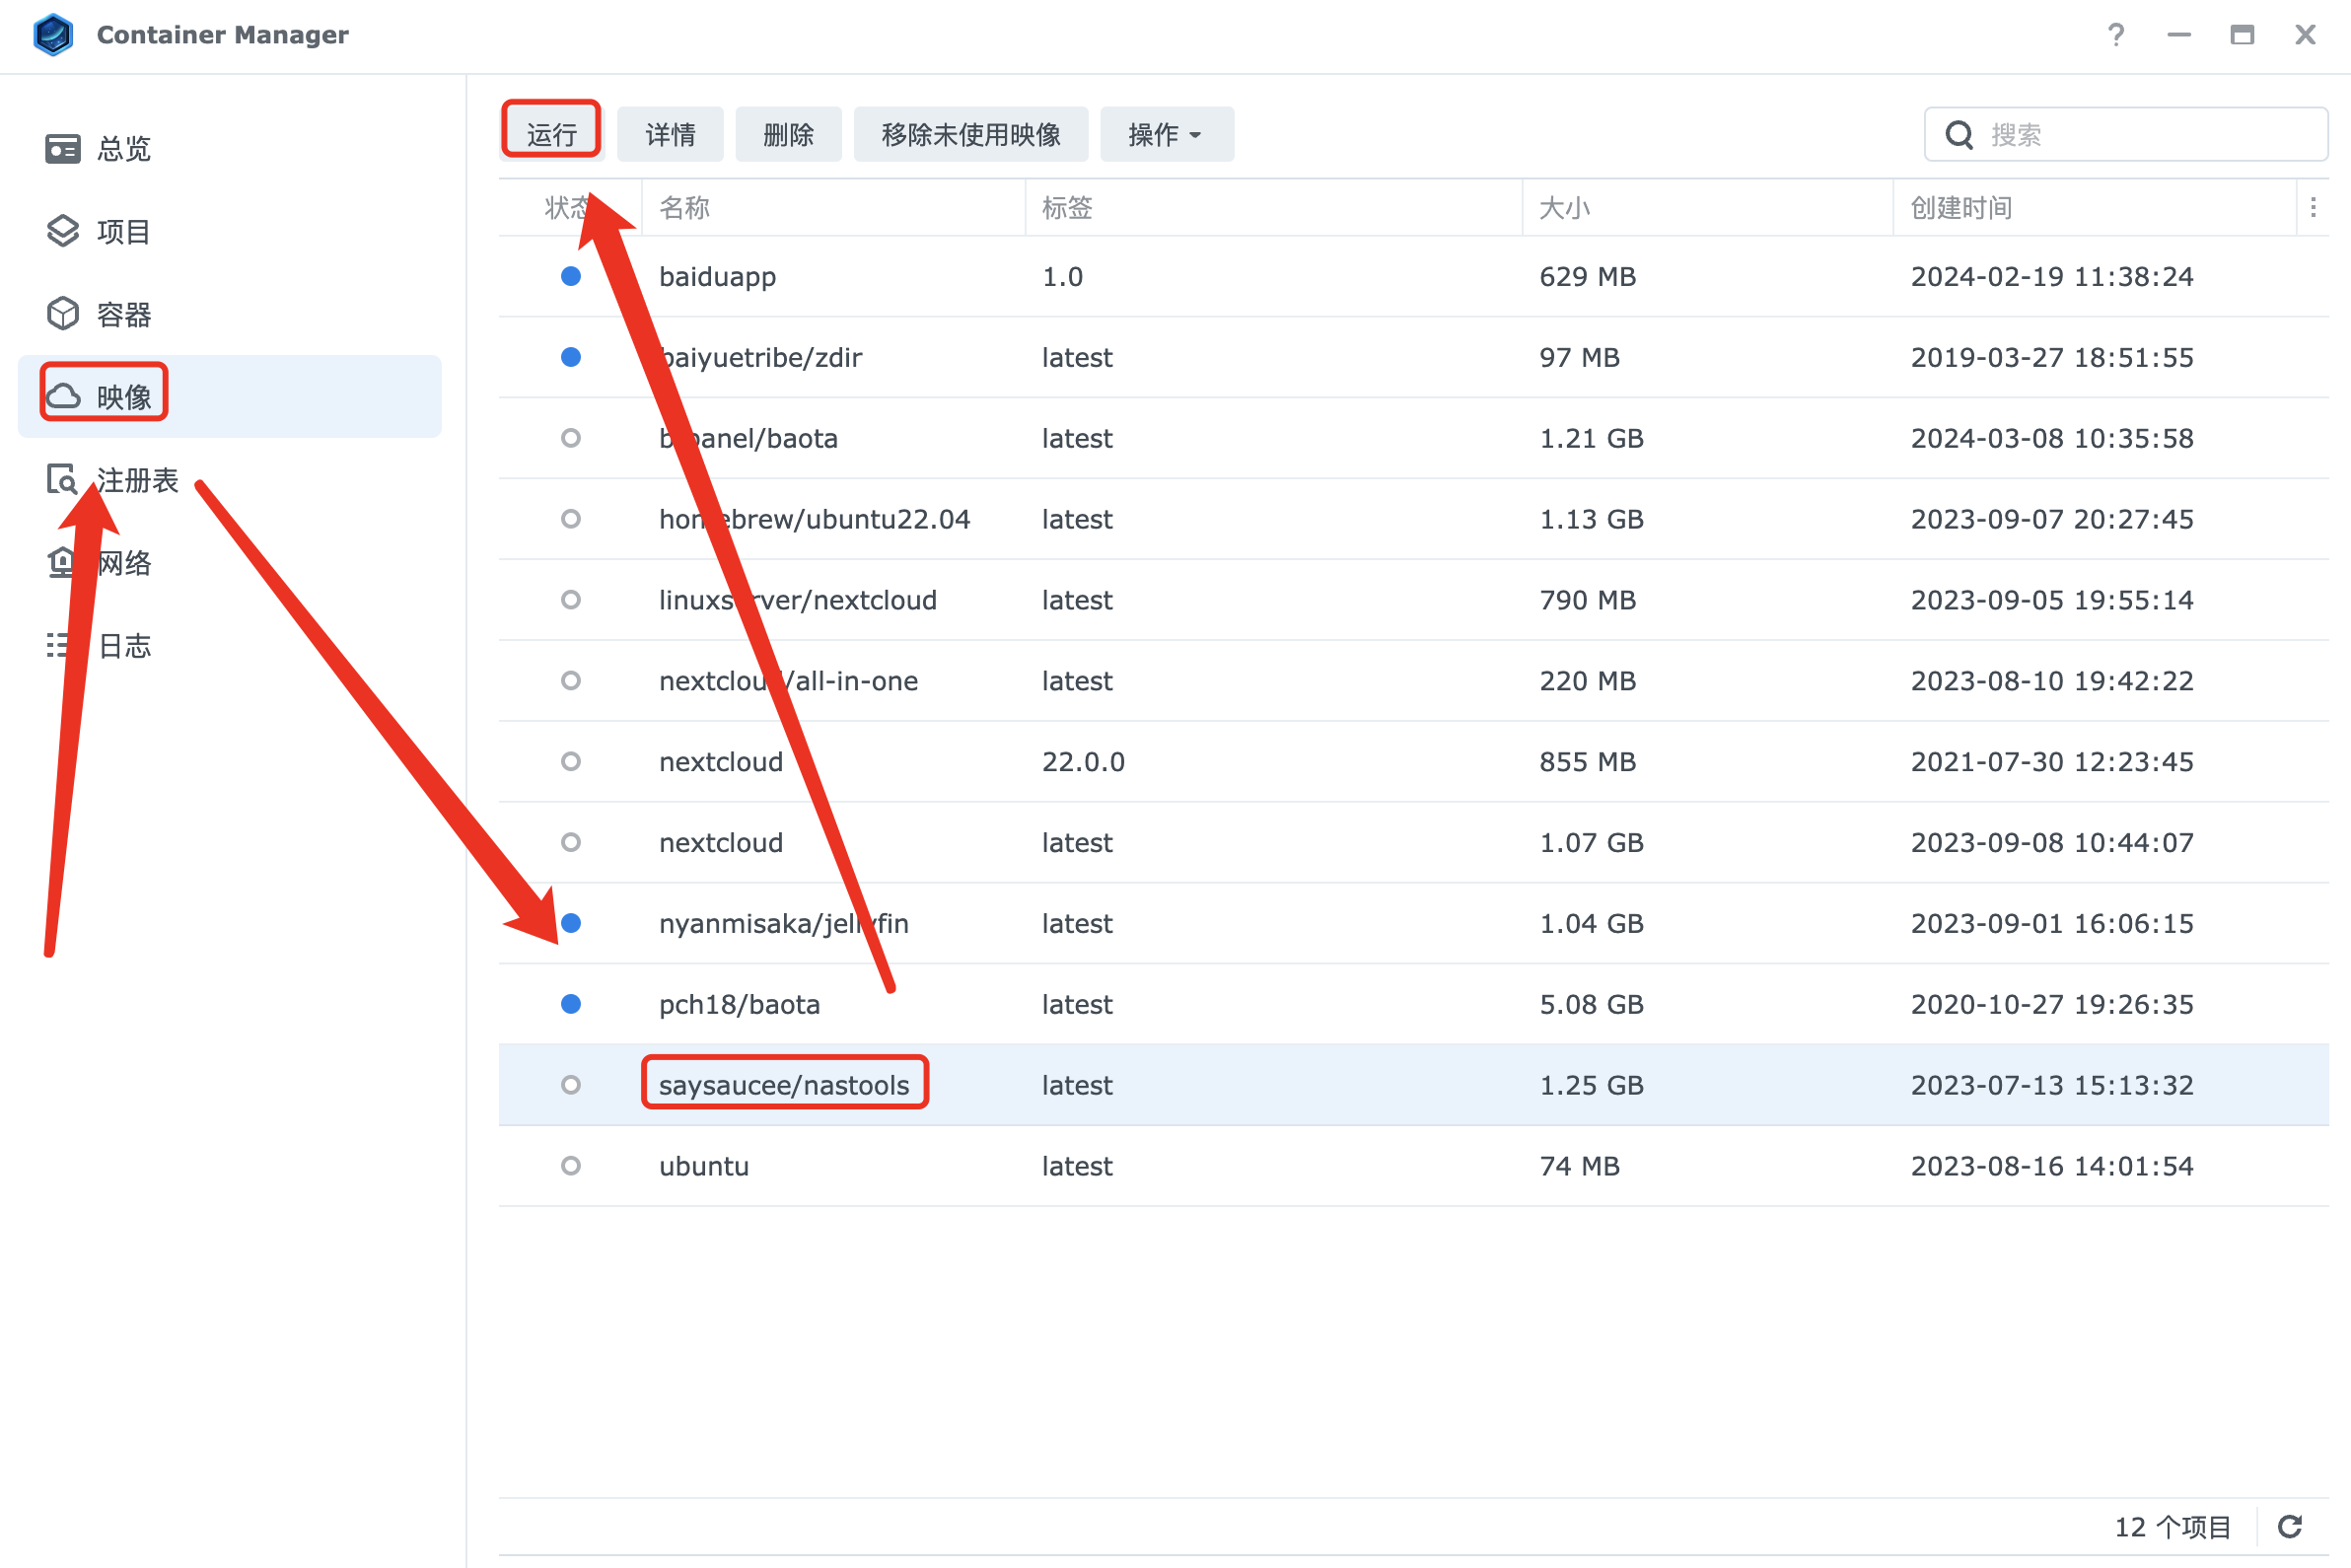Click the magnifier icon in search box
2351x1568 pixels.
tap(1960, 135)
